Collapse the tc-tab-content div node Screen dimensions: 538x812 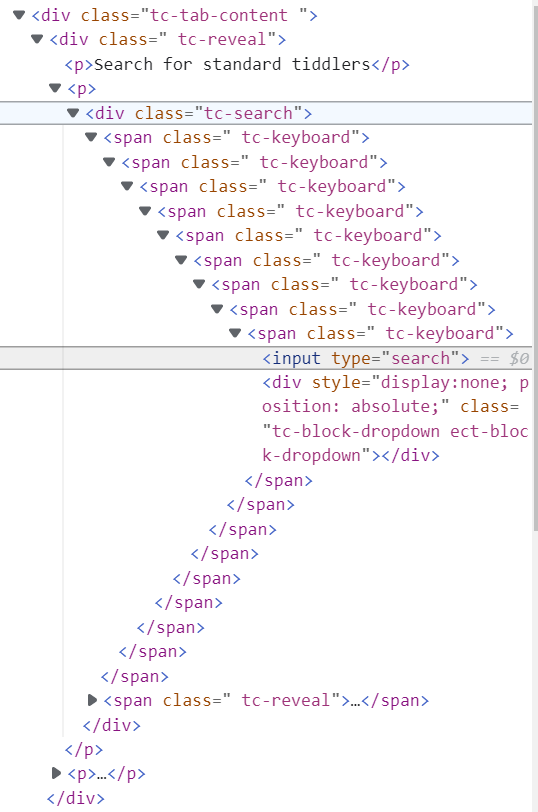(x=19, y=14)
